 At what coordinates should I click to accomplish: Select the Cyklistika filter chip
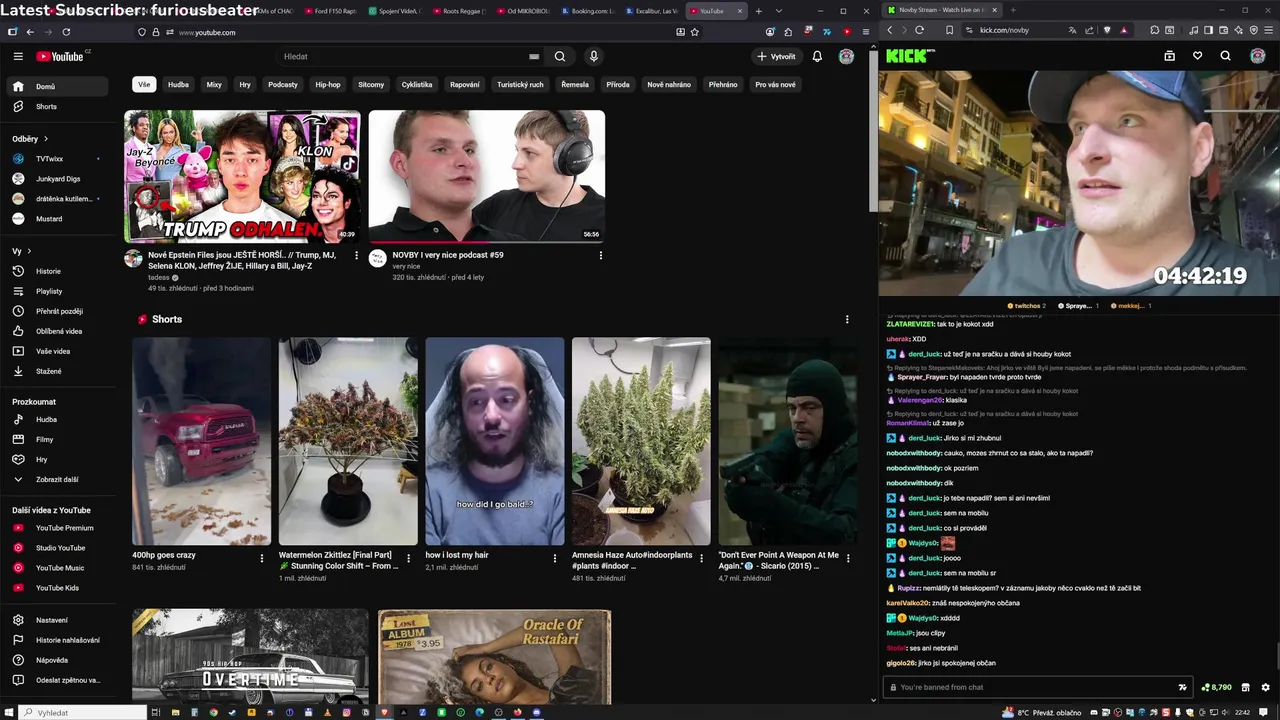pos(417,84)
